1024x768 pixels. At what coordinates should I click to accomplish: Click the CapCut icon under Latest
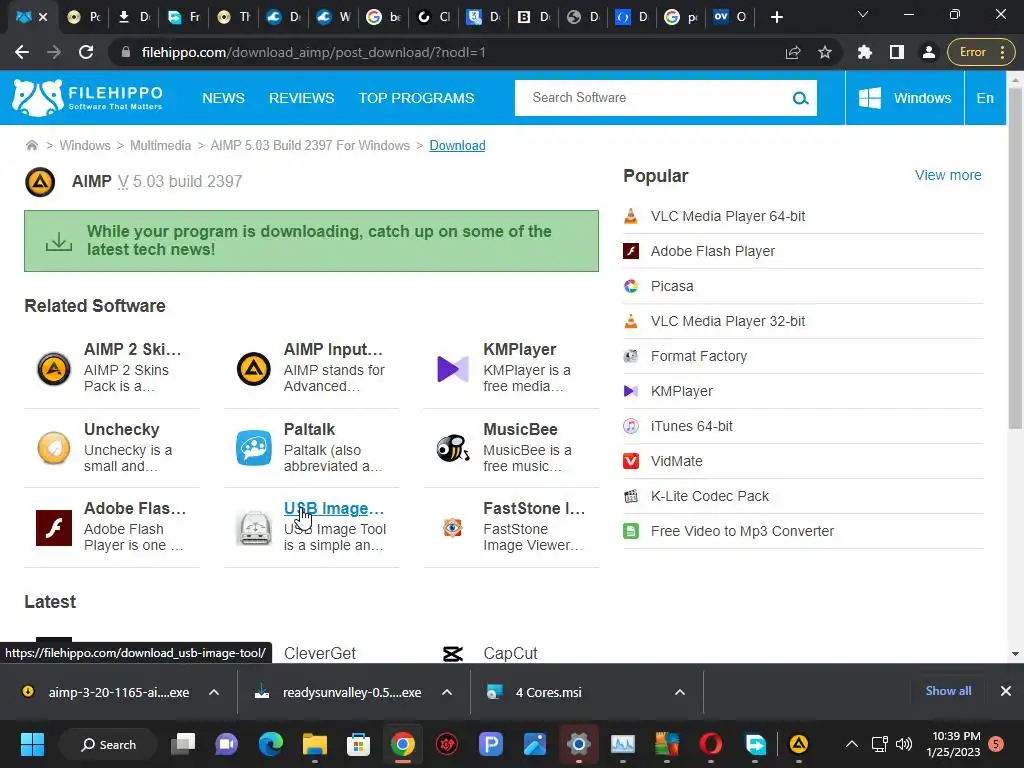pyautogui.click(x=453, y=653)
